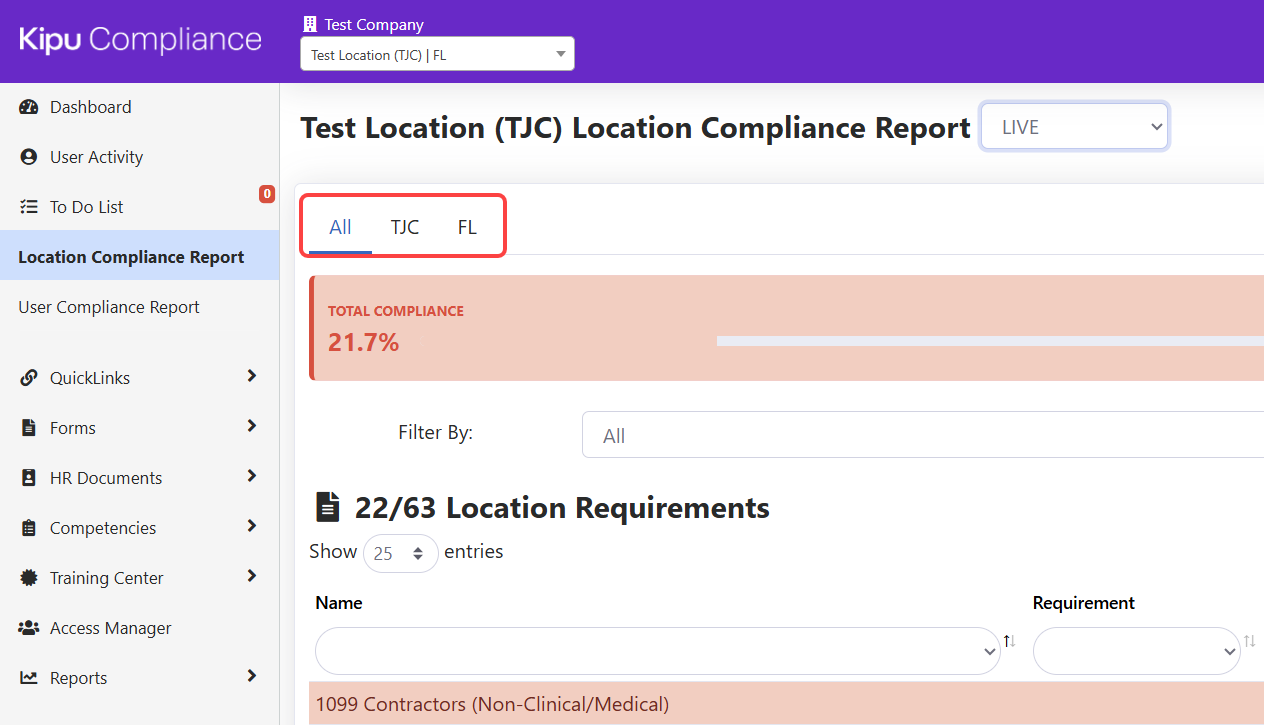Sort table by Name column arrows
This screenshot has height=725, width=1264.
[x=1009, y=641]
